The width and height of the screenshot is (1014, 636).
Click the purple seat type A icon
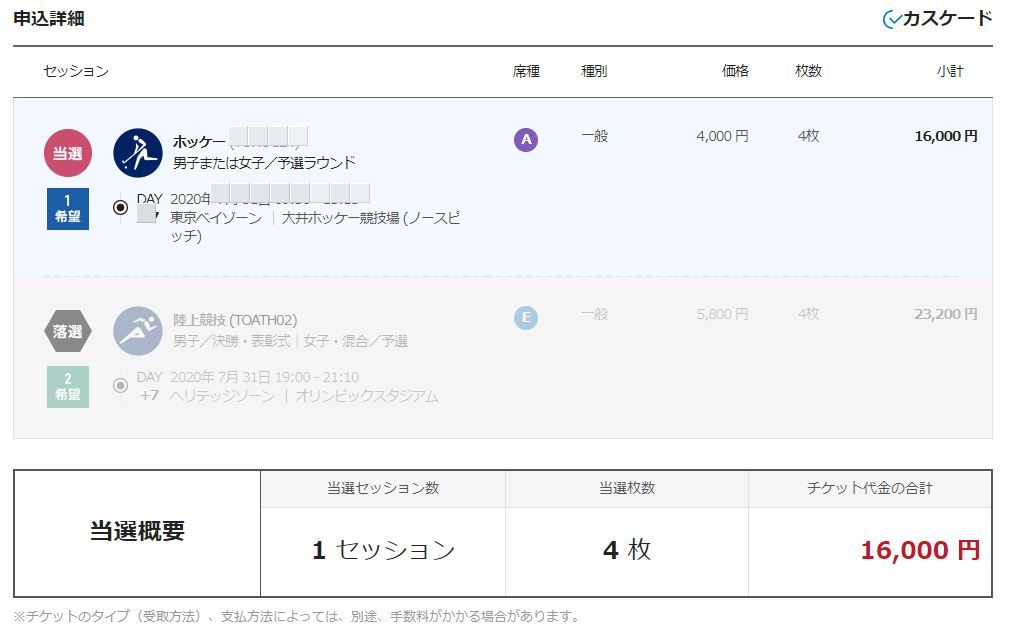tap(526, 140)
